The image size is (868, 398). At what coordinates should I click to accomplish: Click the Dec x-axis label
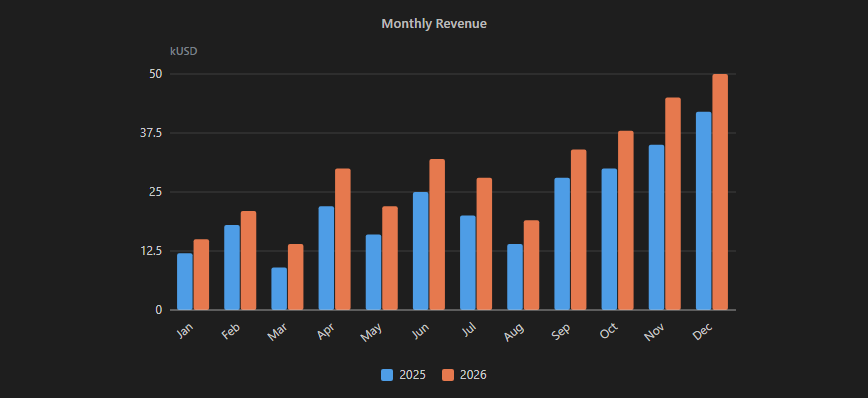pos(703,332)
